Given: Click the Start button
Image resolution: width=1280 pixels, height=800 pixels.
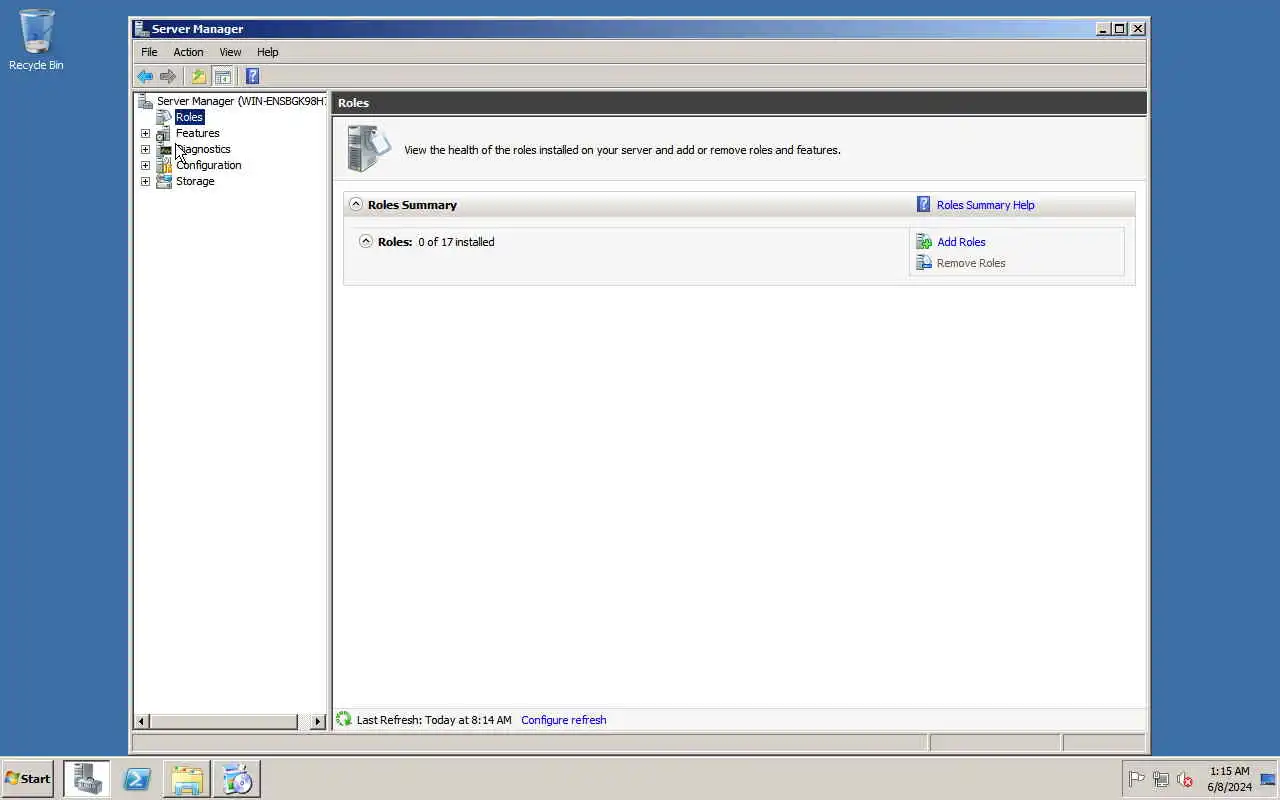Looking at the screenshot, I should 27,779.
